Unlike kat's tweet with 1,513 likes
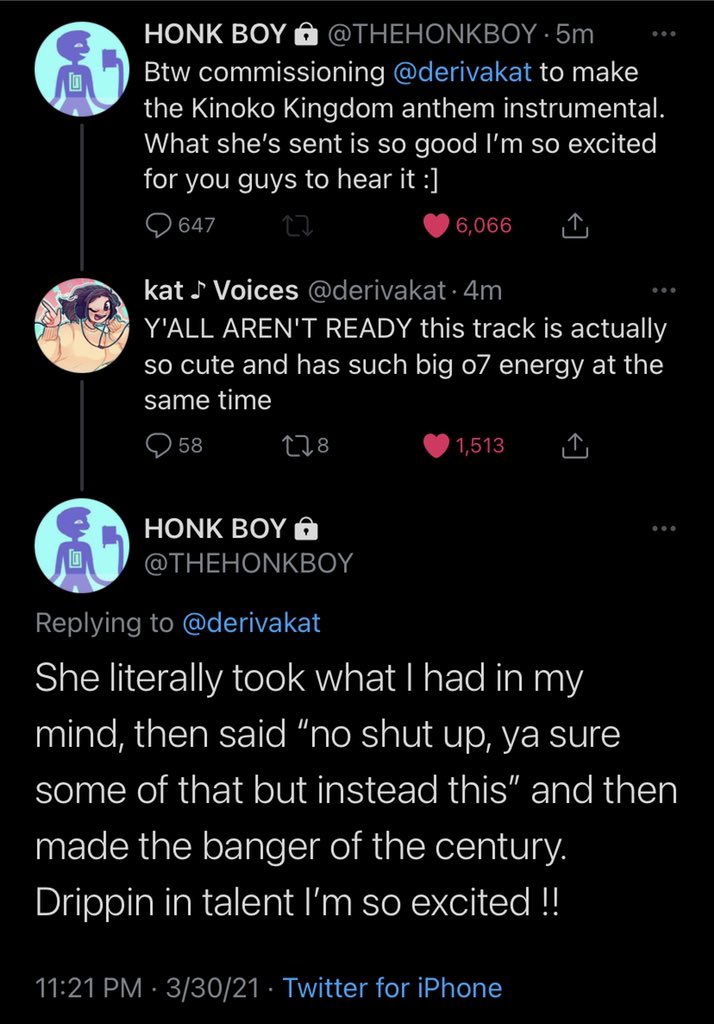The width and height of the screenshot is (714, 1024). coord(437,446)
